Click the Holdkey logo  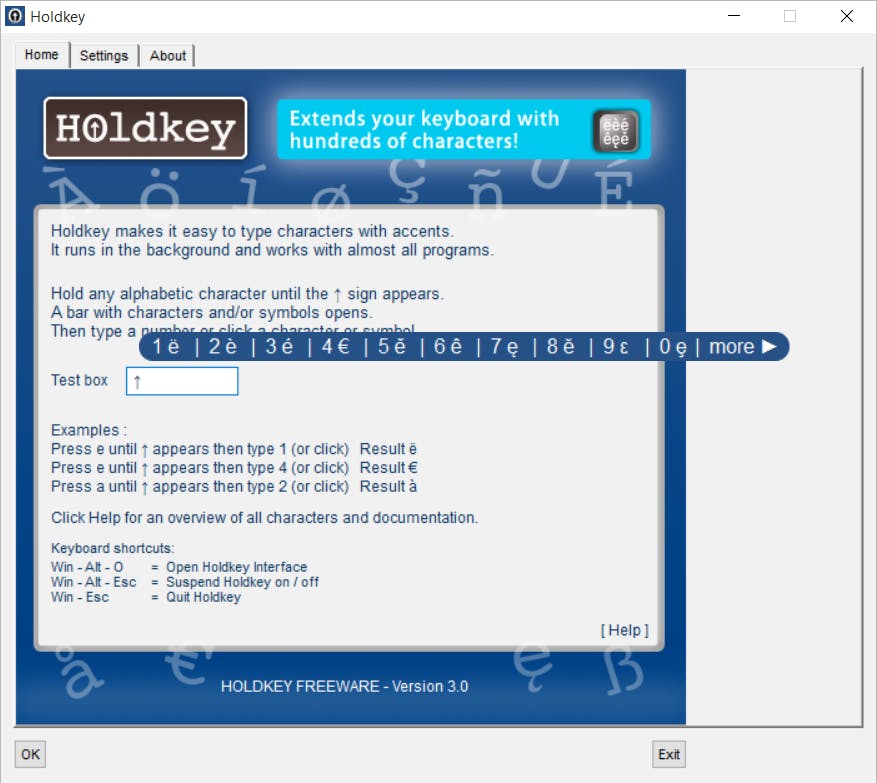pyautogui.click(x=145, y=128)
